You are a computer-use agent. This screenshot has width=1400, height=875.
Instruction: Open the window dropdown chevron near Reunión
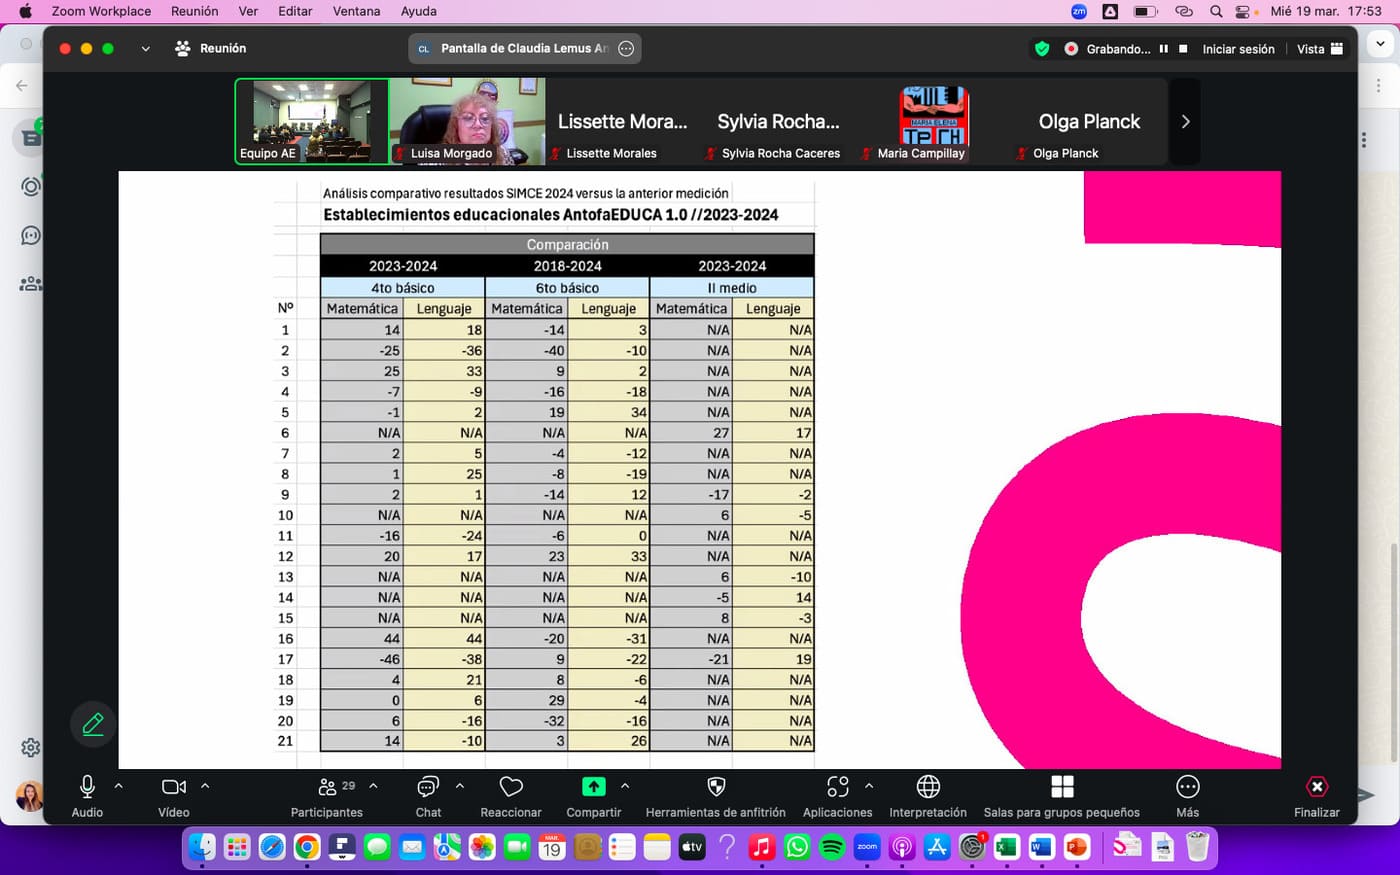pyautogui.click(x=146, y=48)
